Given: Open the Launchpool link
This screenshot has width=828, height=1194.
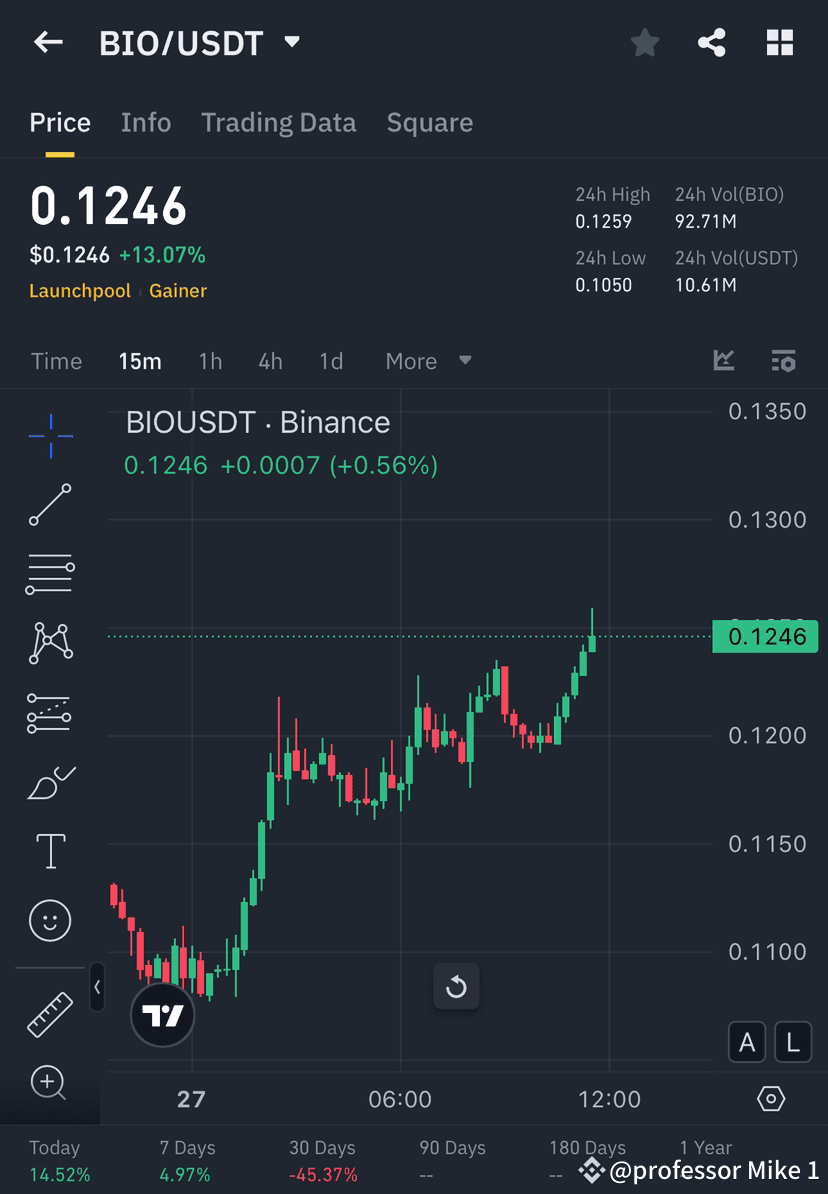Looking at the screenshot, I should click(x=80, y=291).
